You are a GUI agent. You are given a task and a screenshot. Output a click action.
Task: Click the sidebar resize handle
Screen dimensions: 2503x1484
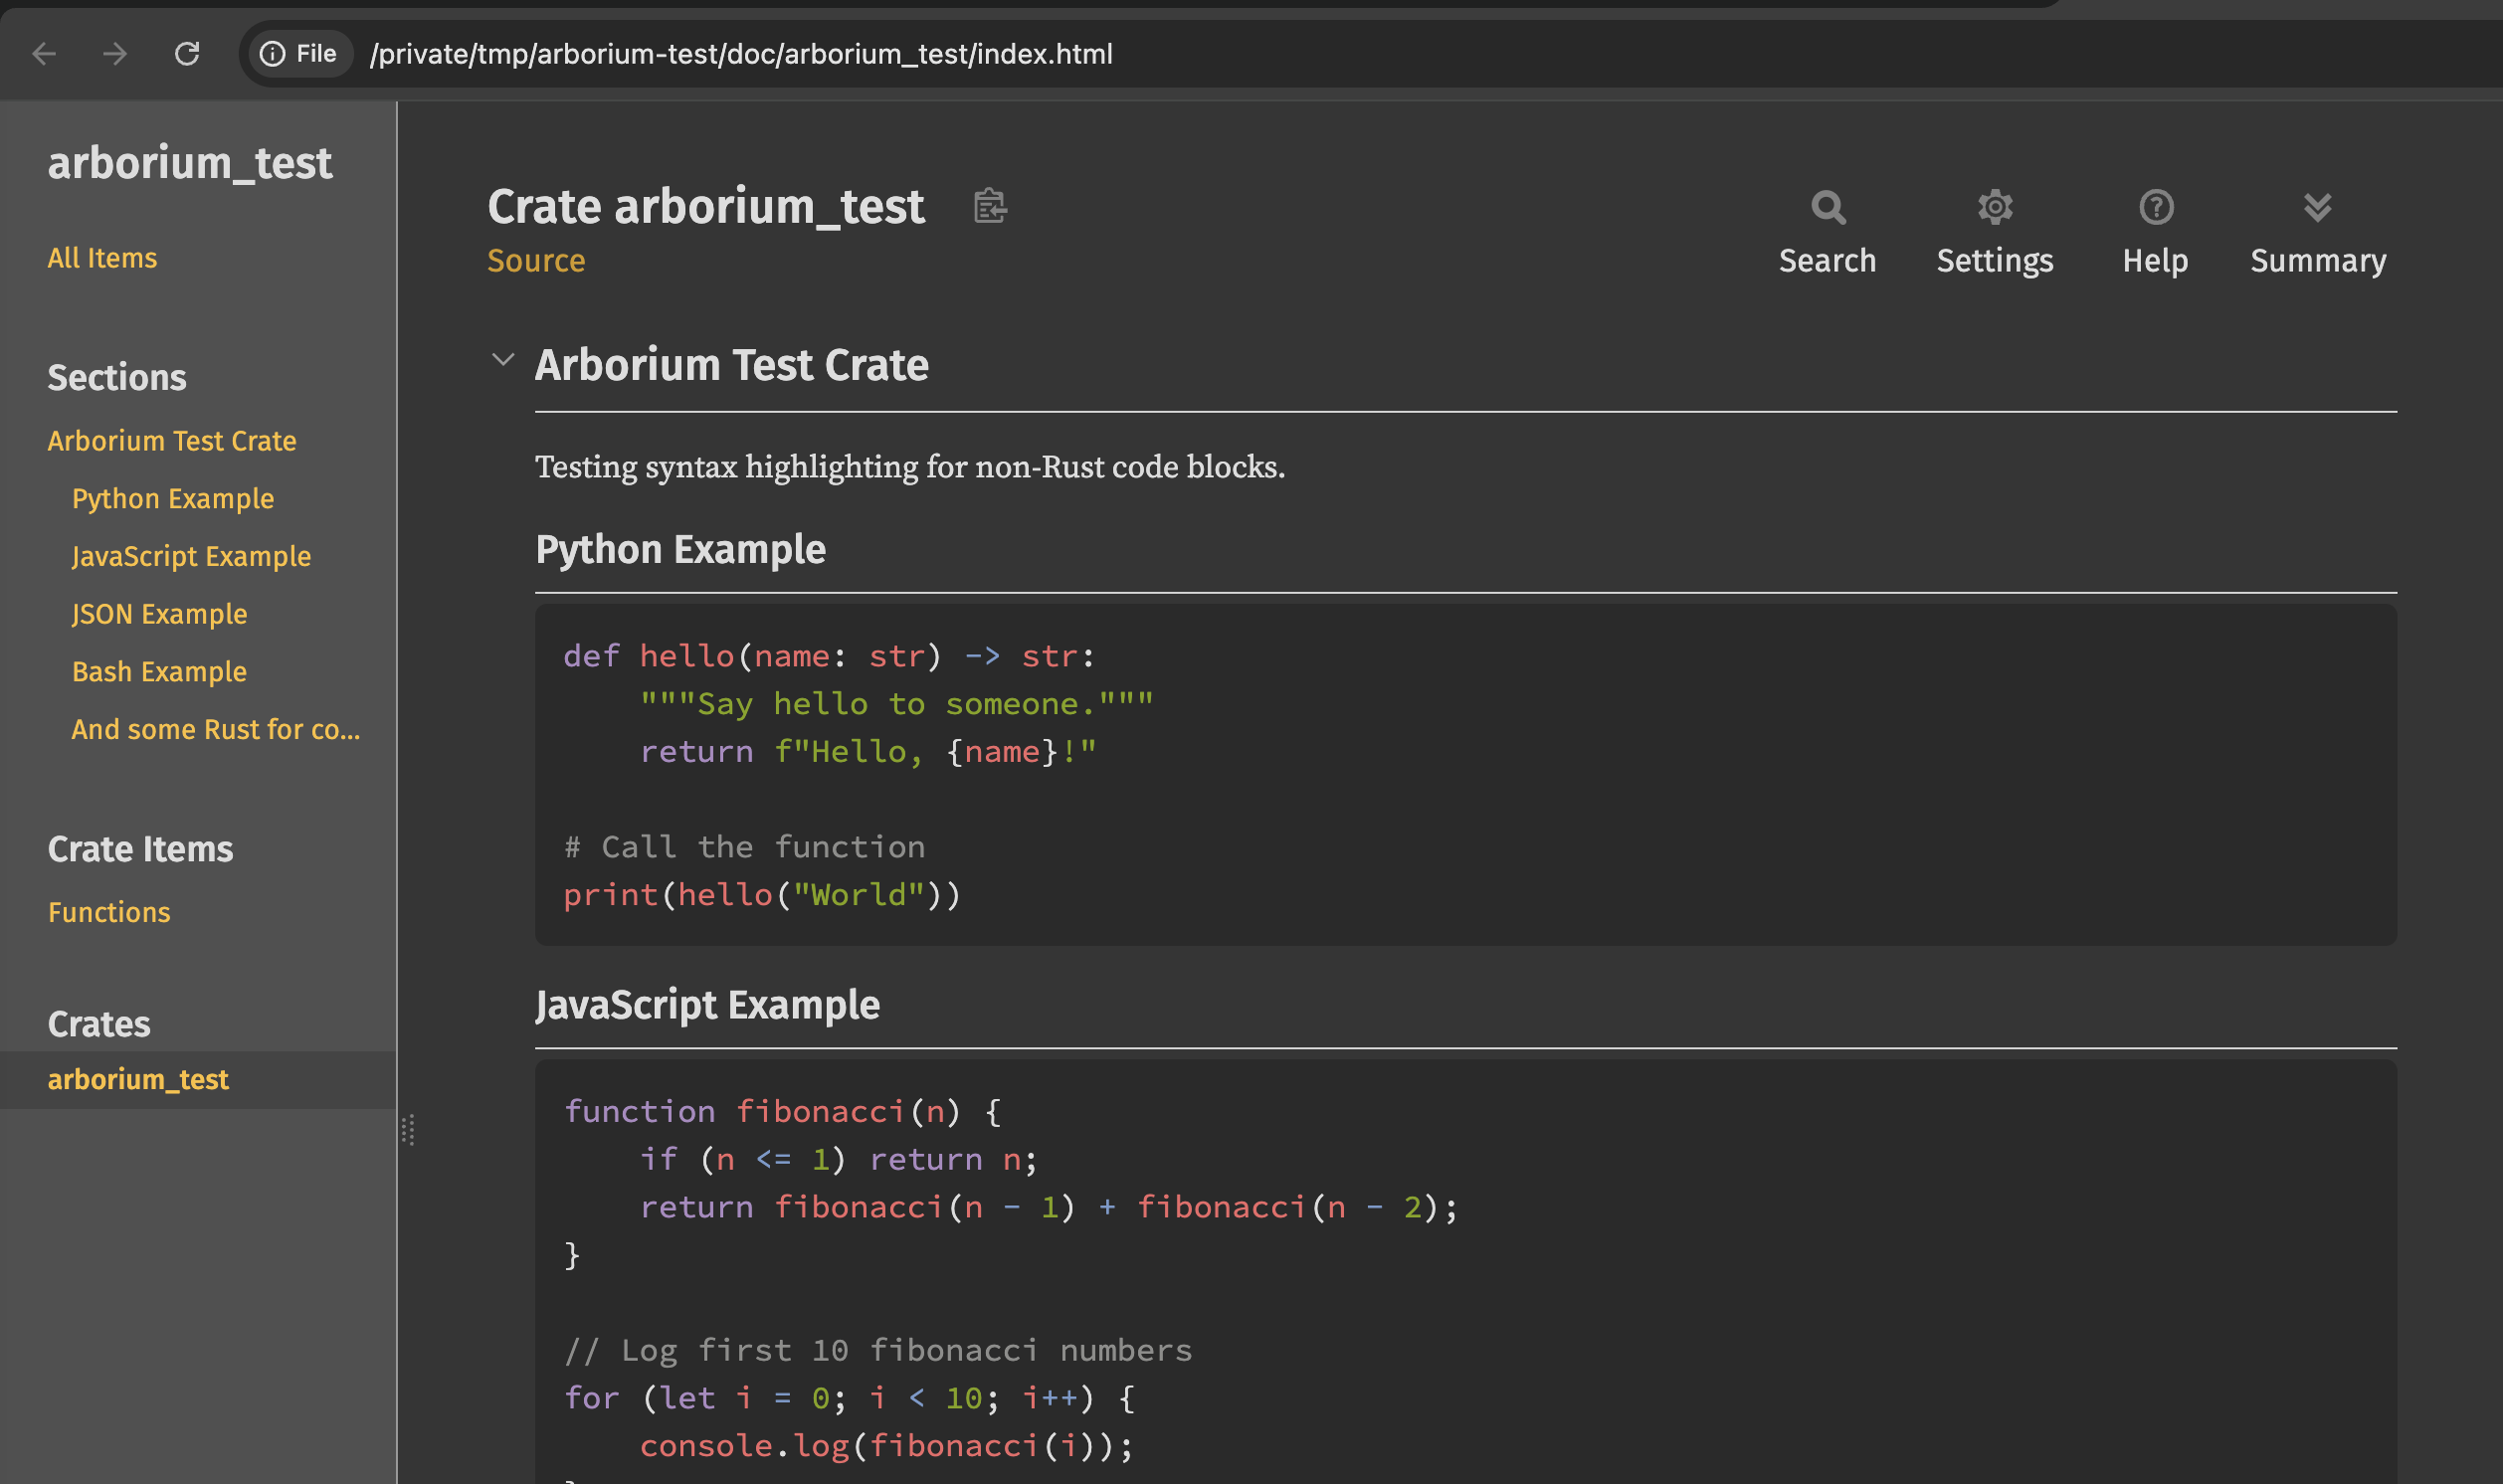(x=408, y=1130)
